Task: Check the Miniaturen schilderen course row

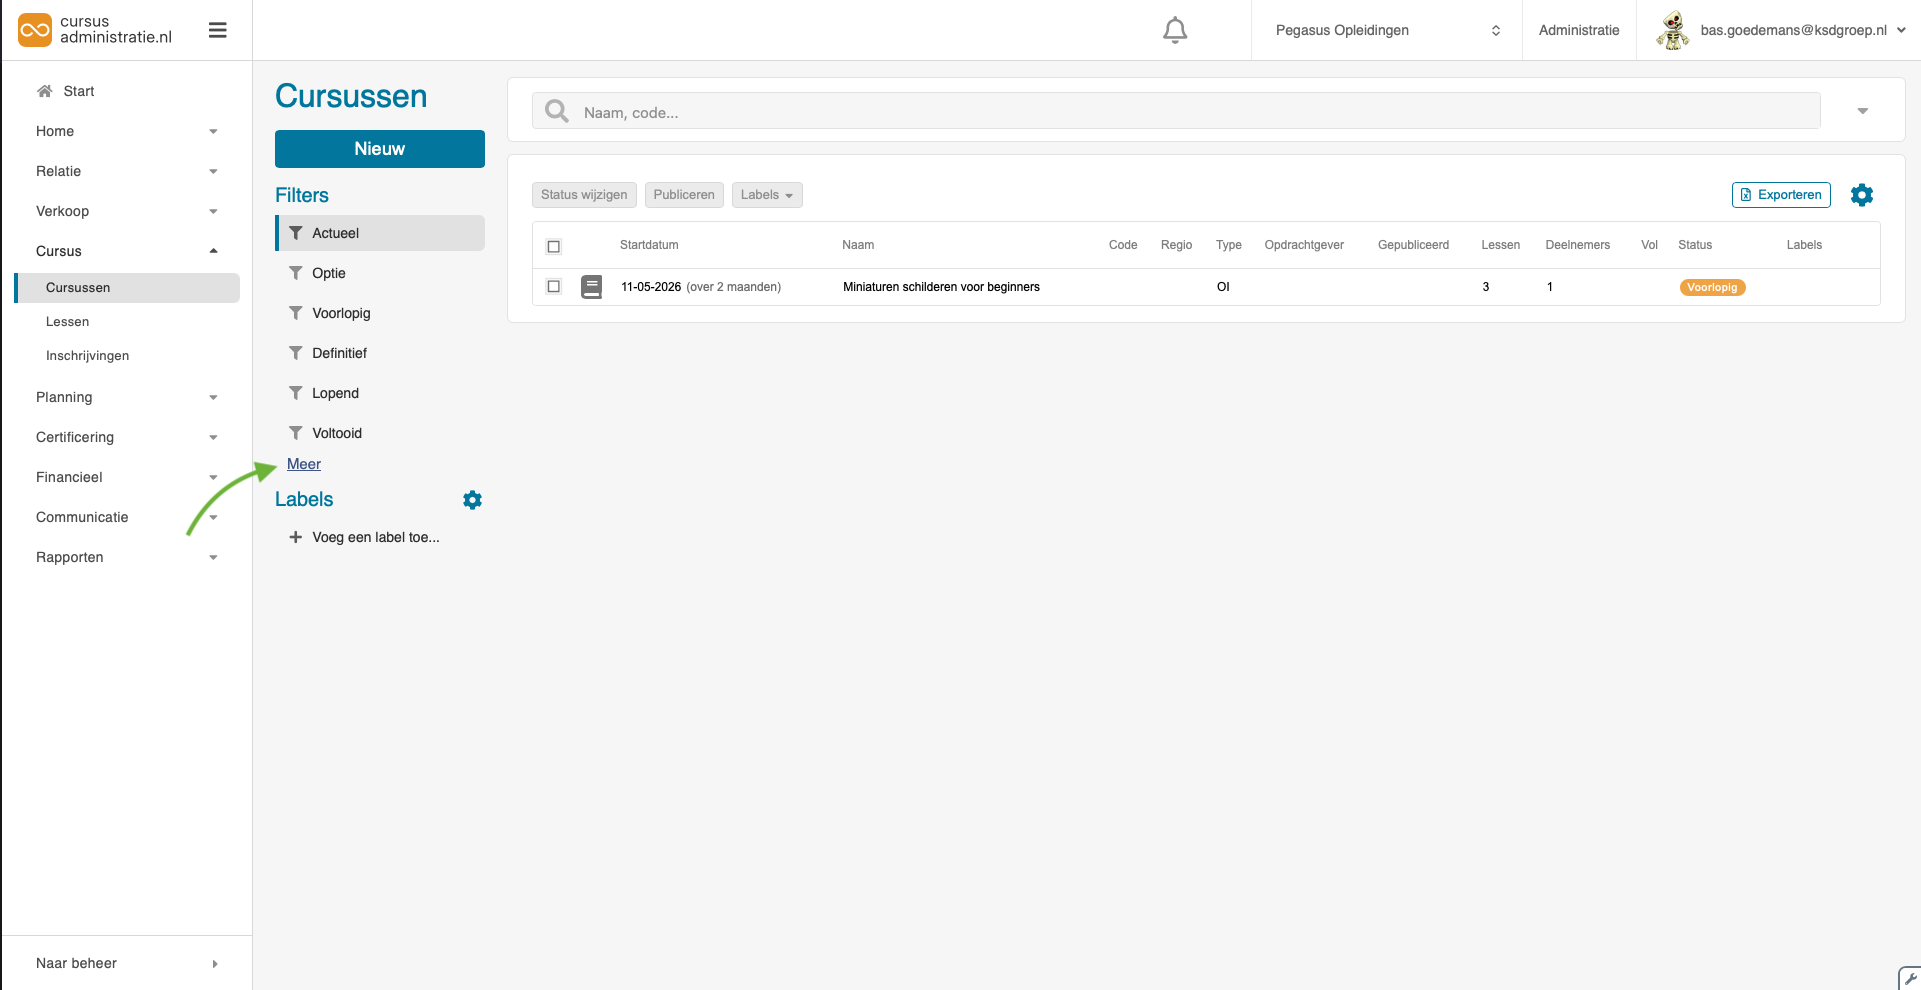Action: click(x=554, y=287)
